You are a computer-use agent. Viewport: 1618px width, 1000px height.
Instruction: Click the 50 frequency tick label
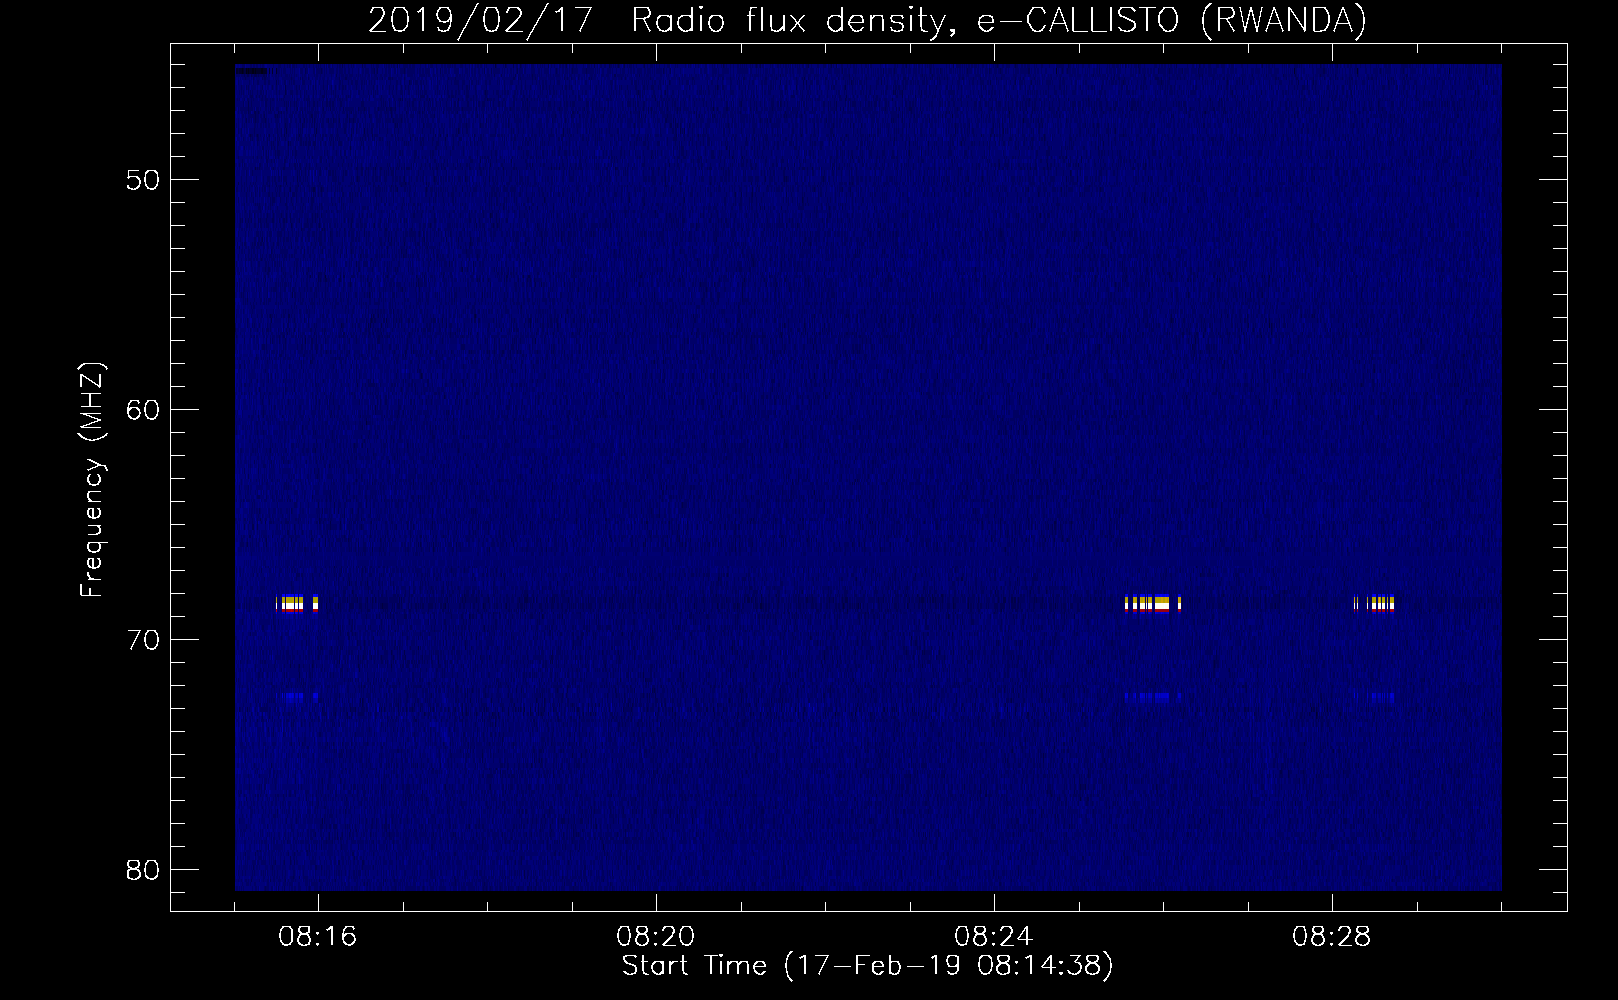pyautogui.click(x=143, y=180)
